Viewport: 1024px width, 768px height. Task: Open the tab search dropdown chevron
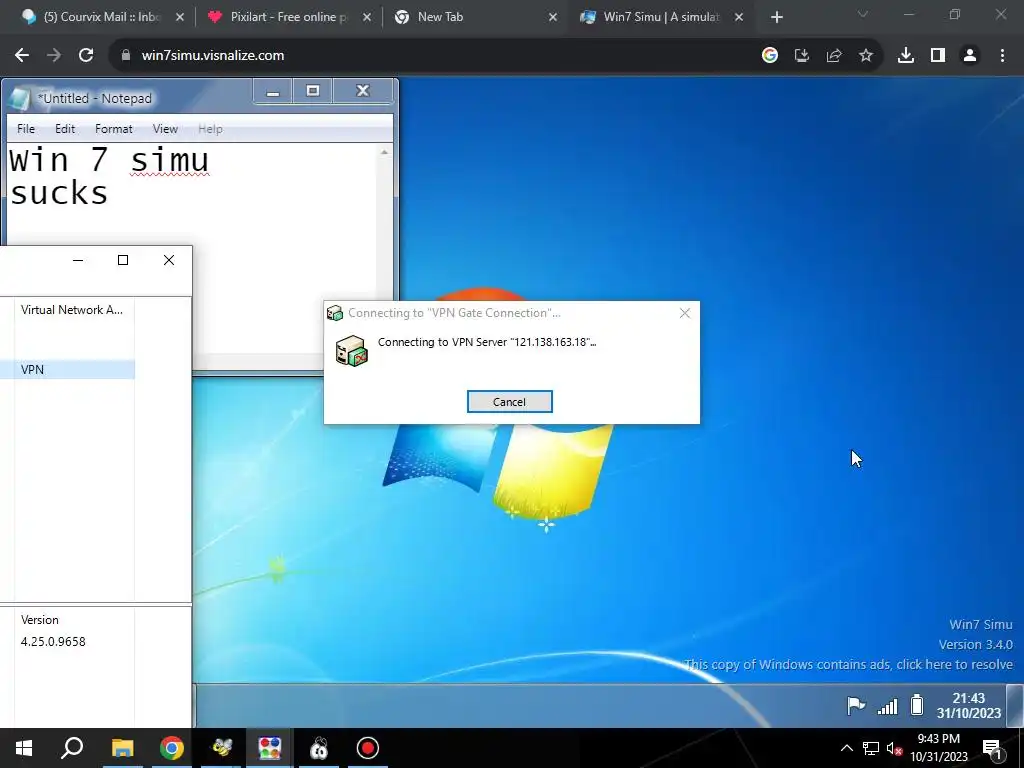pyautogui.click(x=863, y=14)
